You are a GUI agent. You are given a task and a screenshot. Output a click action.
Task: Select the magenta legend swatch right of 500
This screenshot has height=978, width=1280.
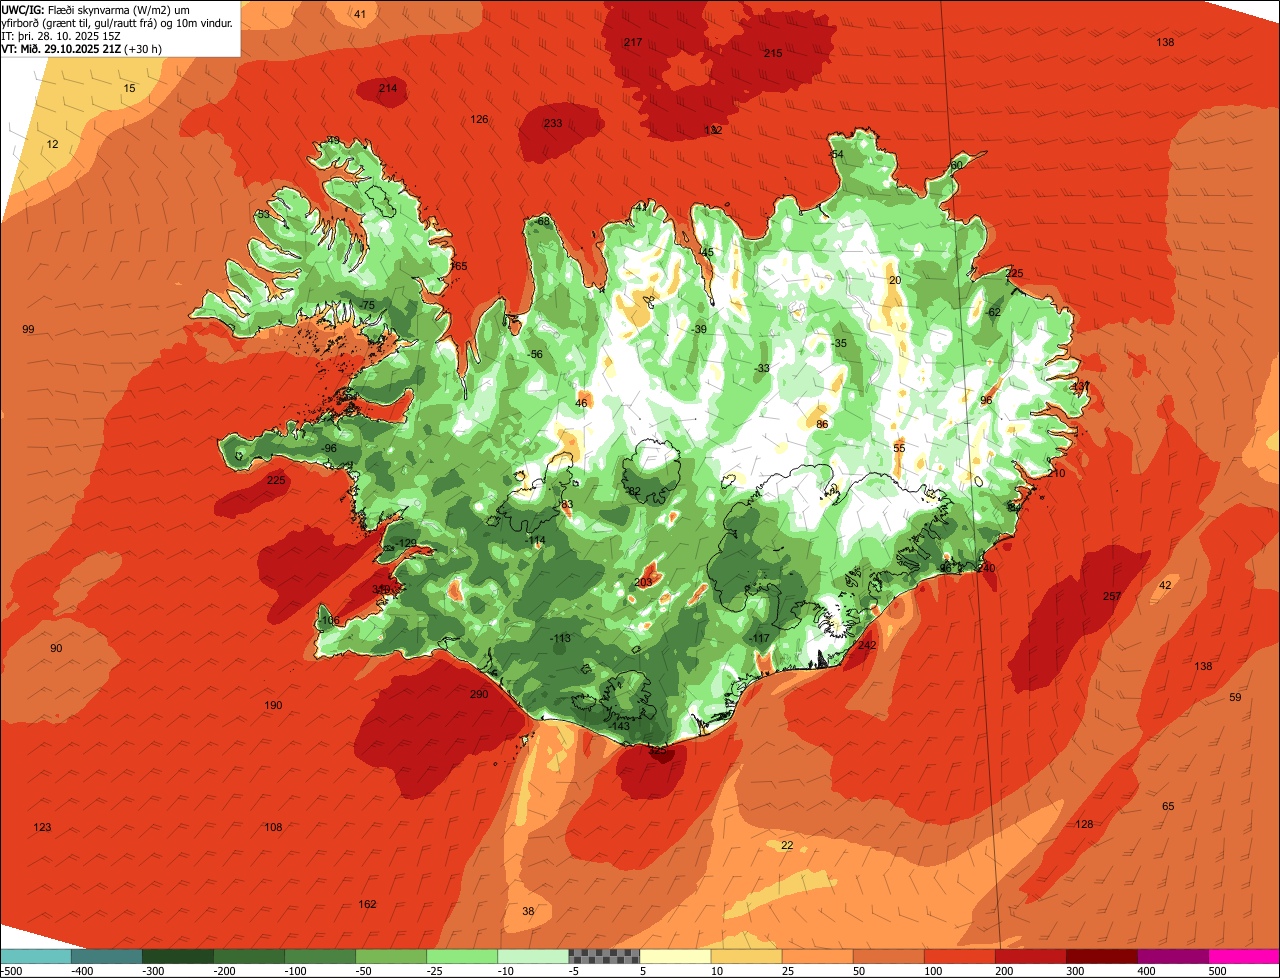[x=1244, y=956]
